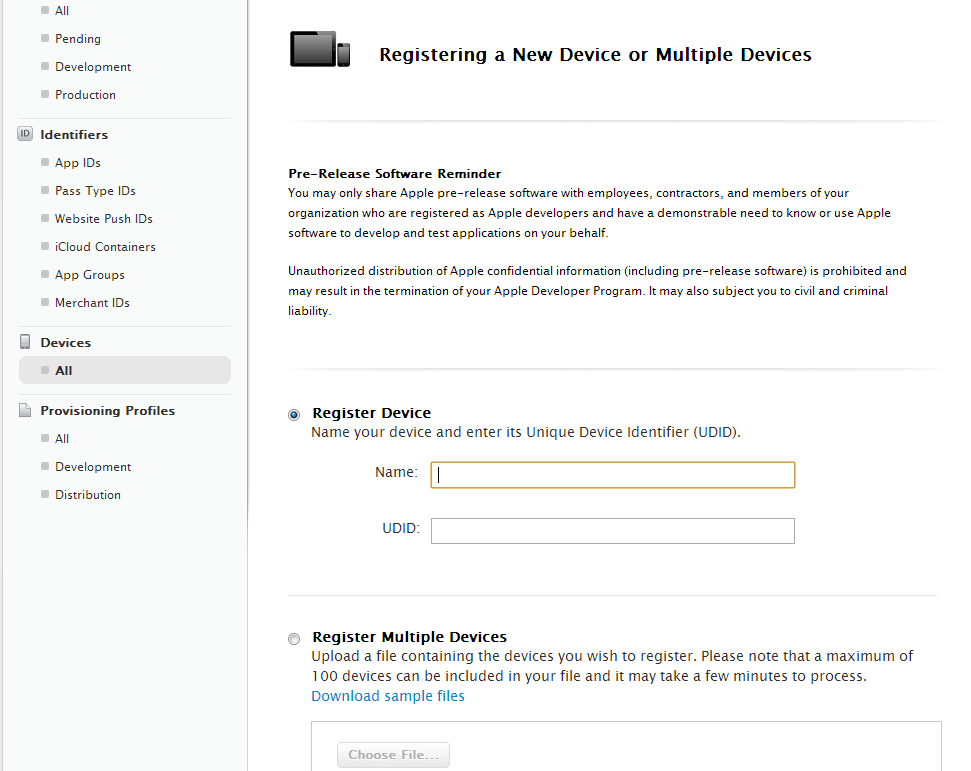Select All under Devices
This screenshot has width=971, height=771.
[124, 370]
